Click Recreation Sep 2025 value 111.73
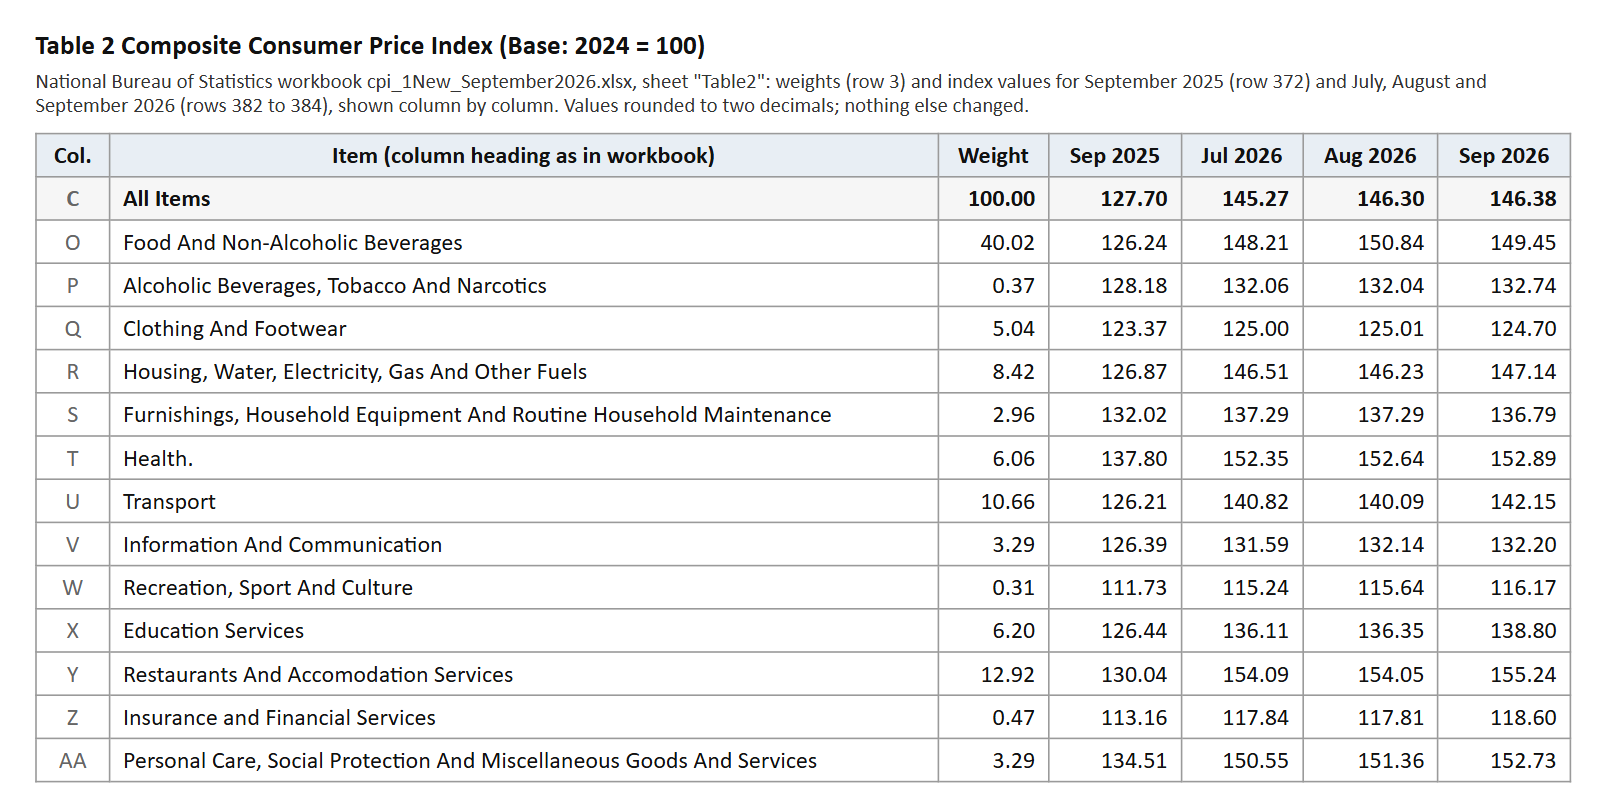This screenshot has height=811, width=1606. click(x=1134, y=588)
